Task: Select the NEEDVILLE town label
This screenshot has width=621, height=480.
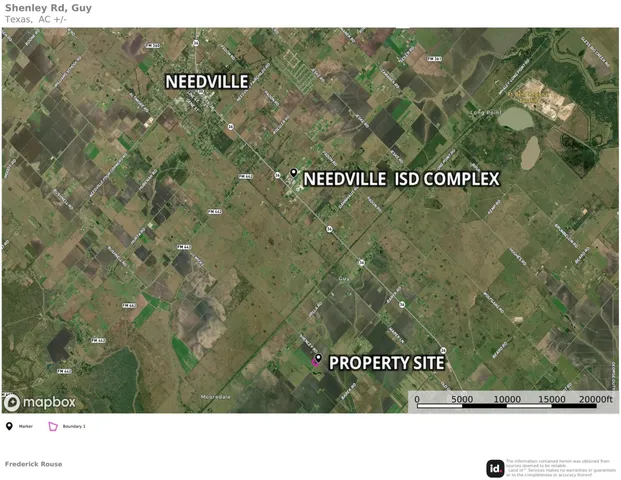Action: point(206,82)
